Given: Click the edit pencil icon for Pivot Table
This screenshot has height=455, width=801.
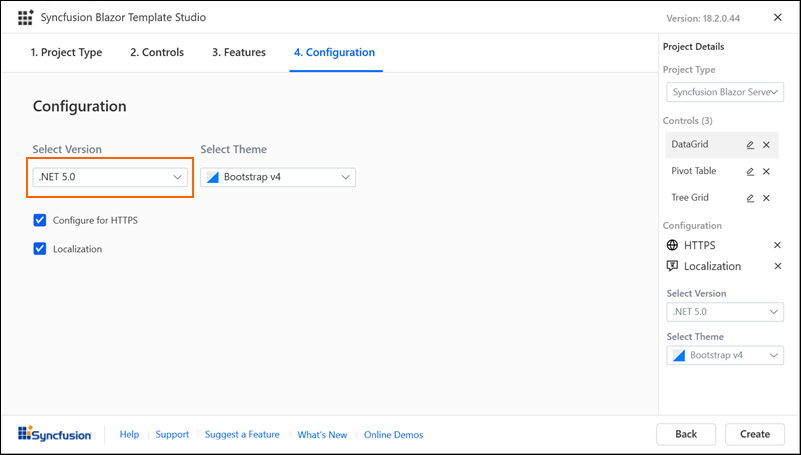Looking at the screenshot, I should [750, 172].
